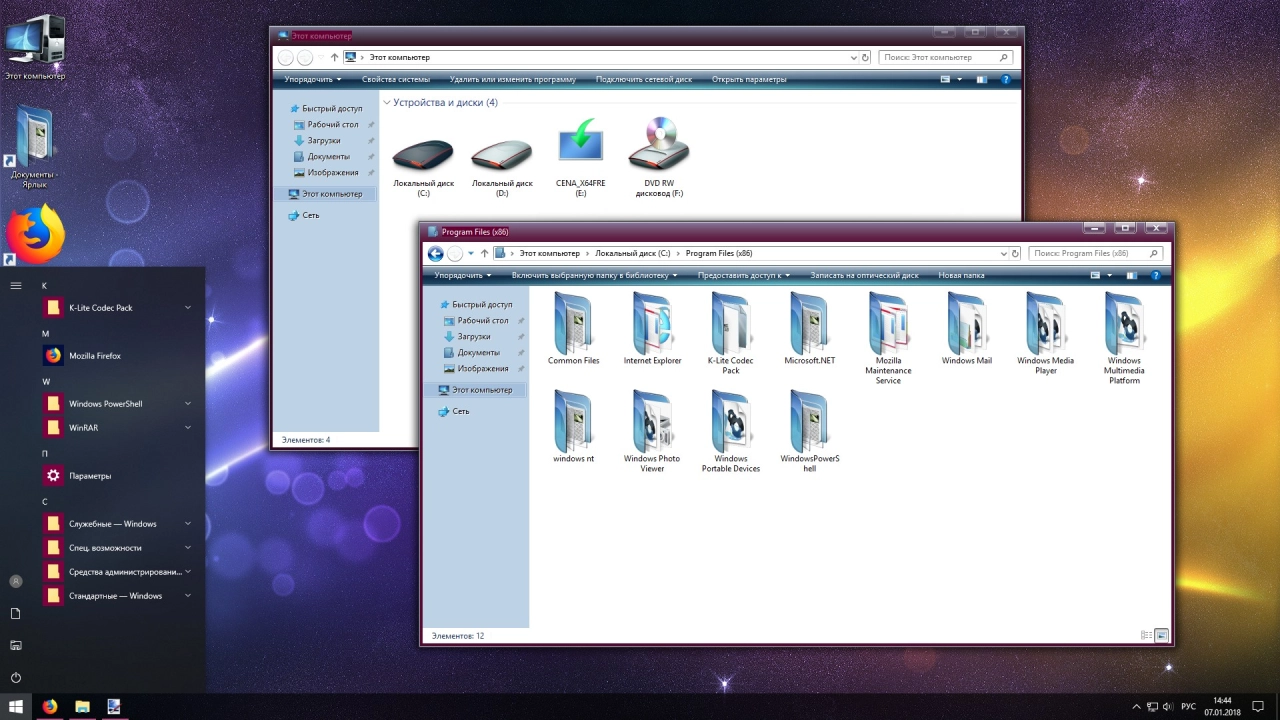
Task: Open address bar history dropdown in Этот компьютер
Action: (x=854, y=57)
